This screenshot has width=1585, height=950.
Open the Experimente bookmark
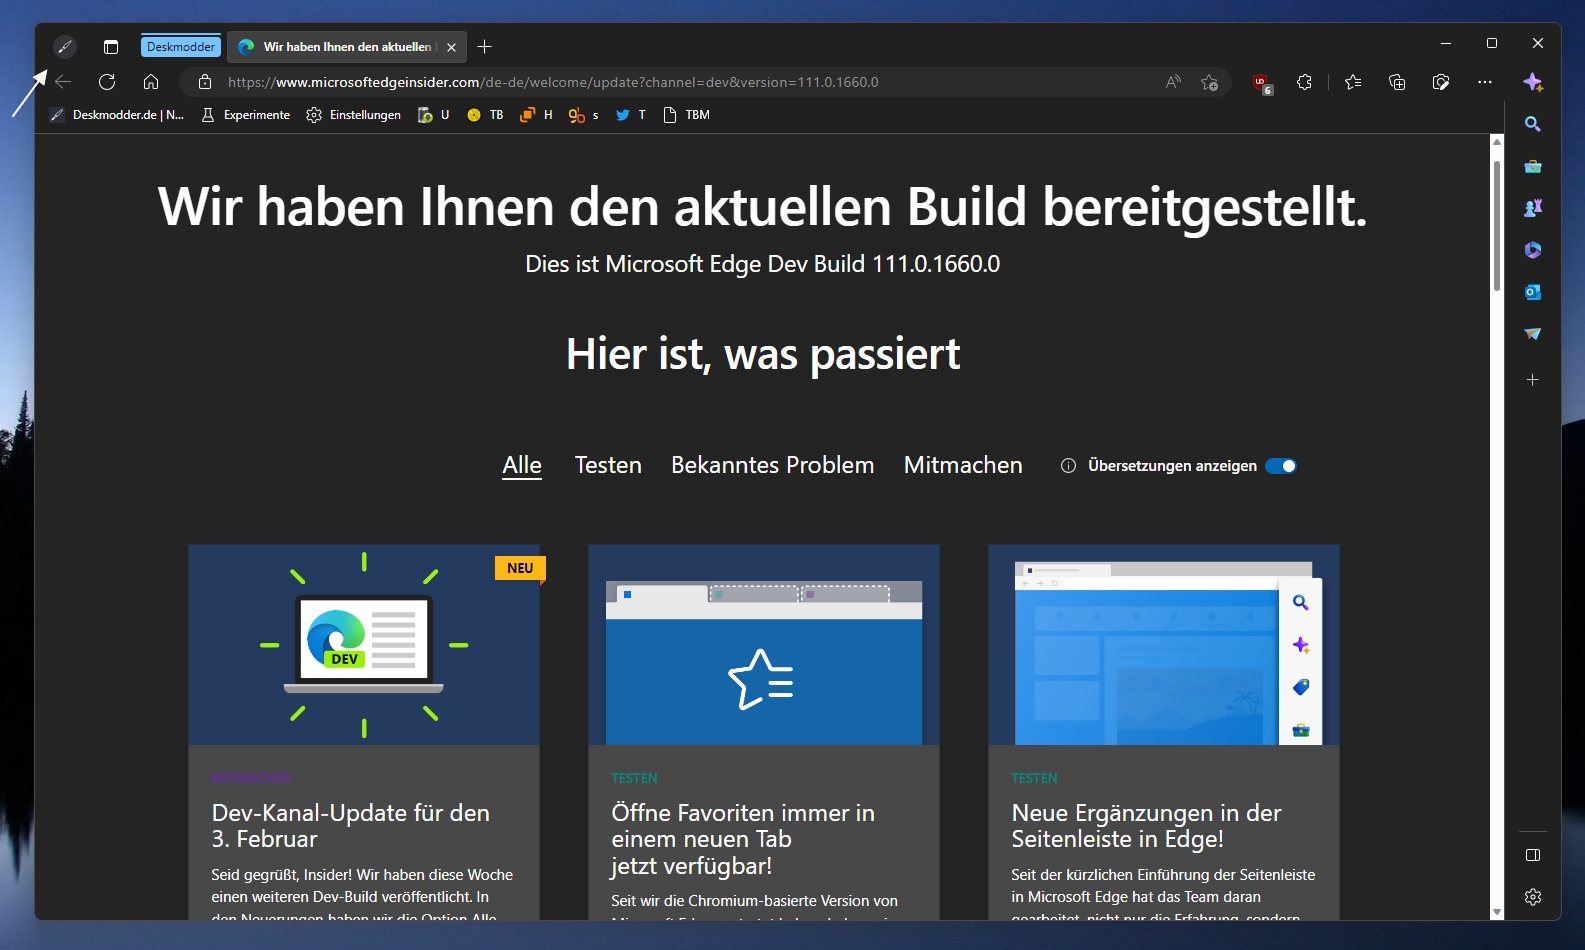[246, 115]
